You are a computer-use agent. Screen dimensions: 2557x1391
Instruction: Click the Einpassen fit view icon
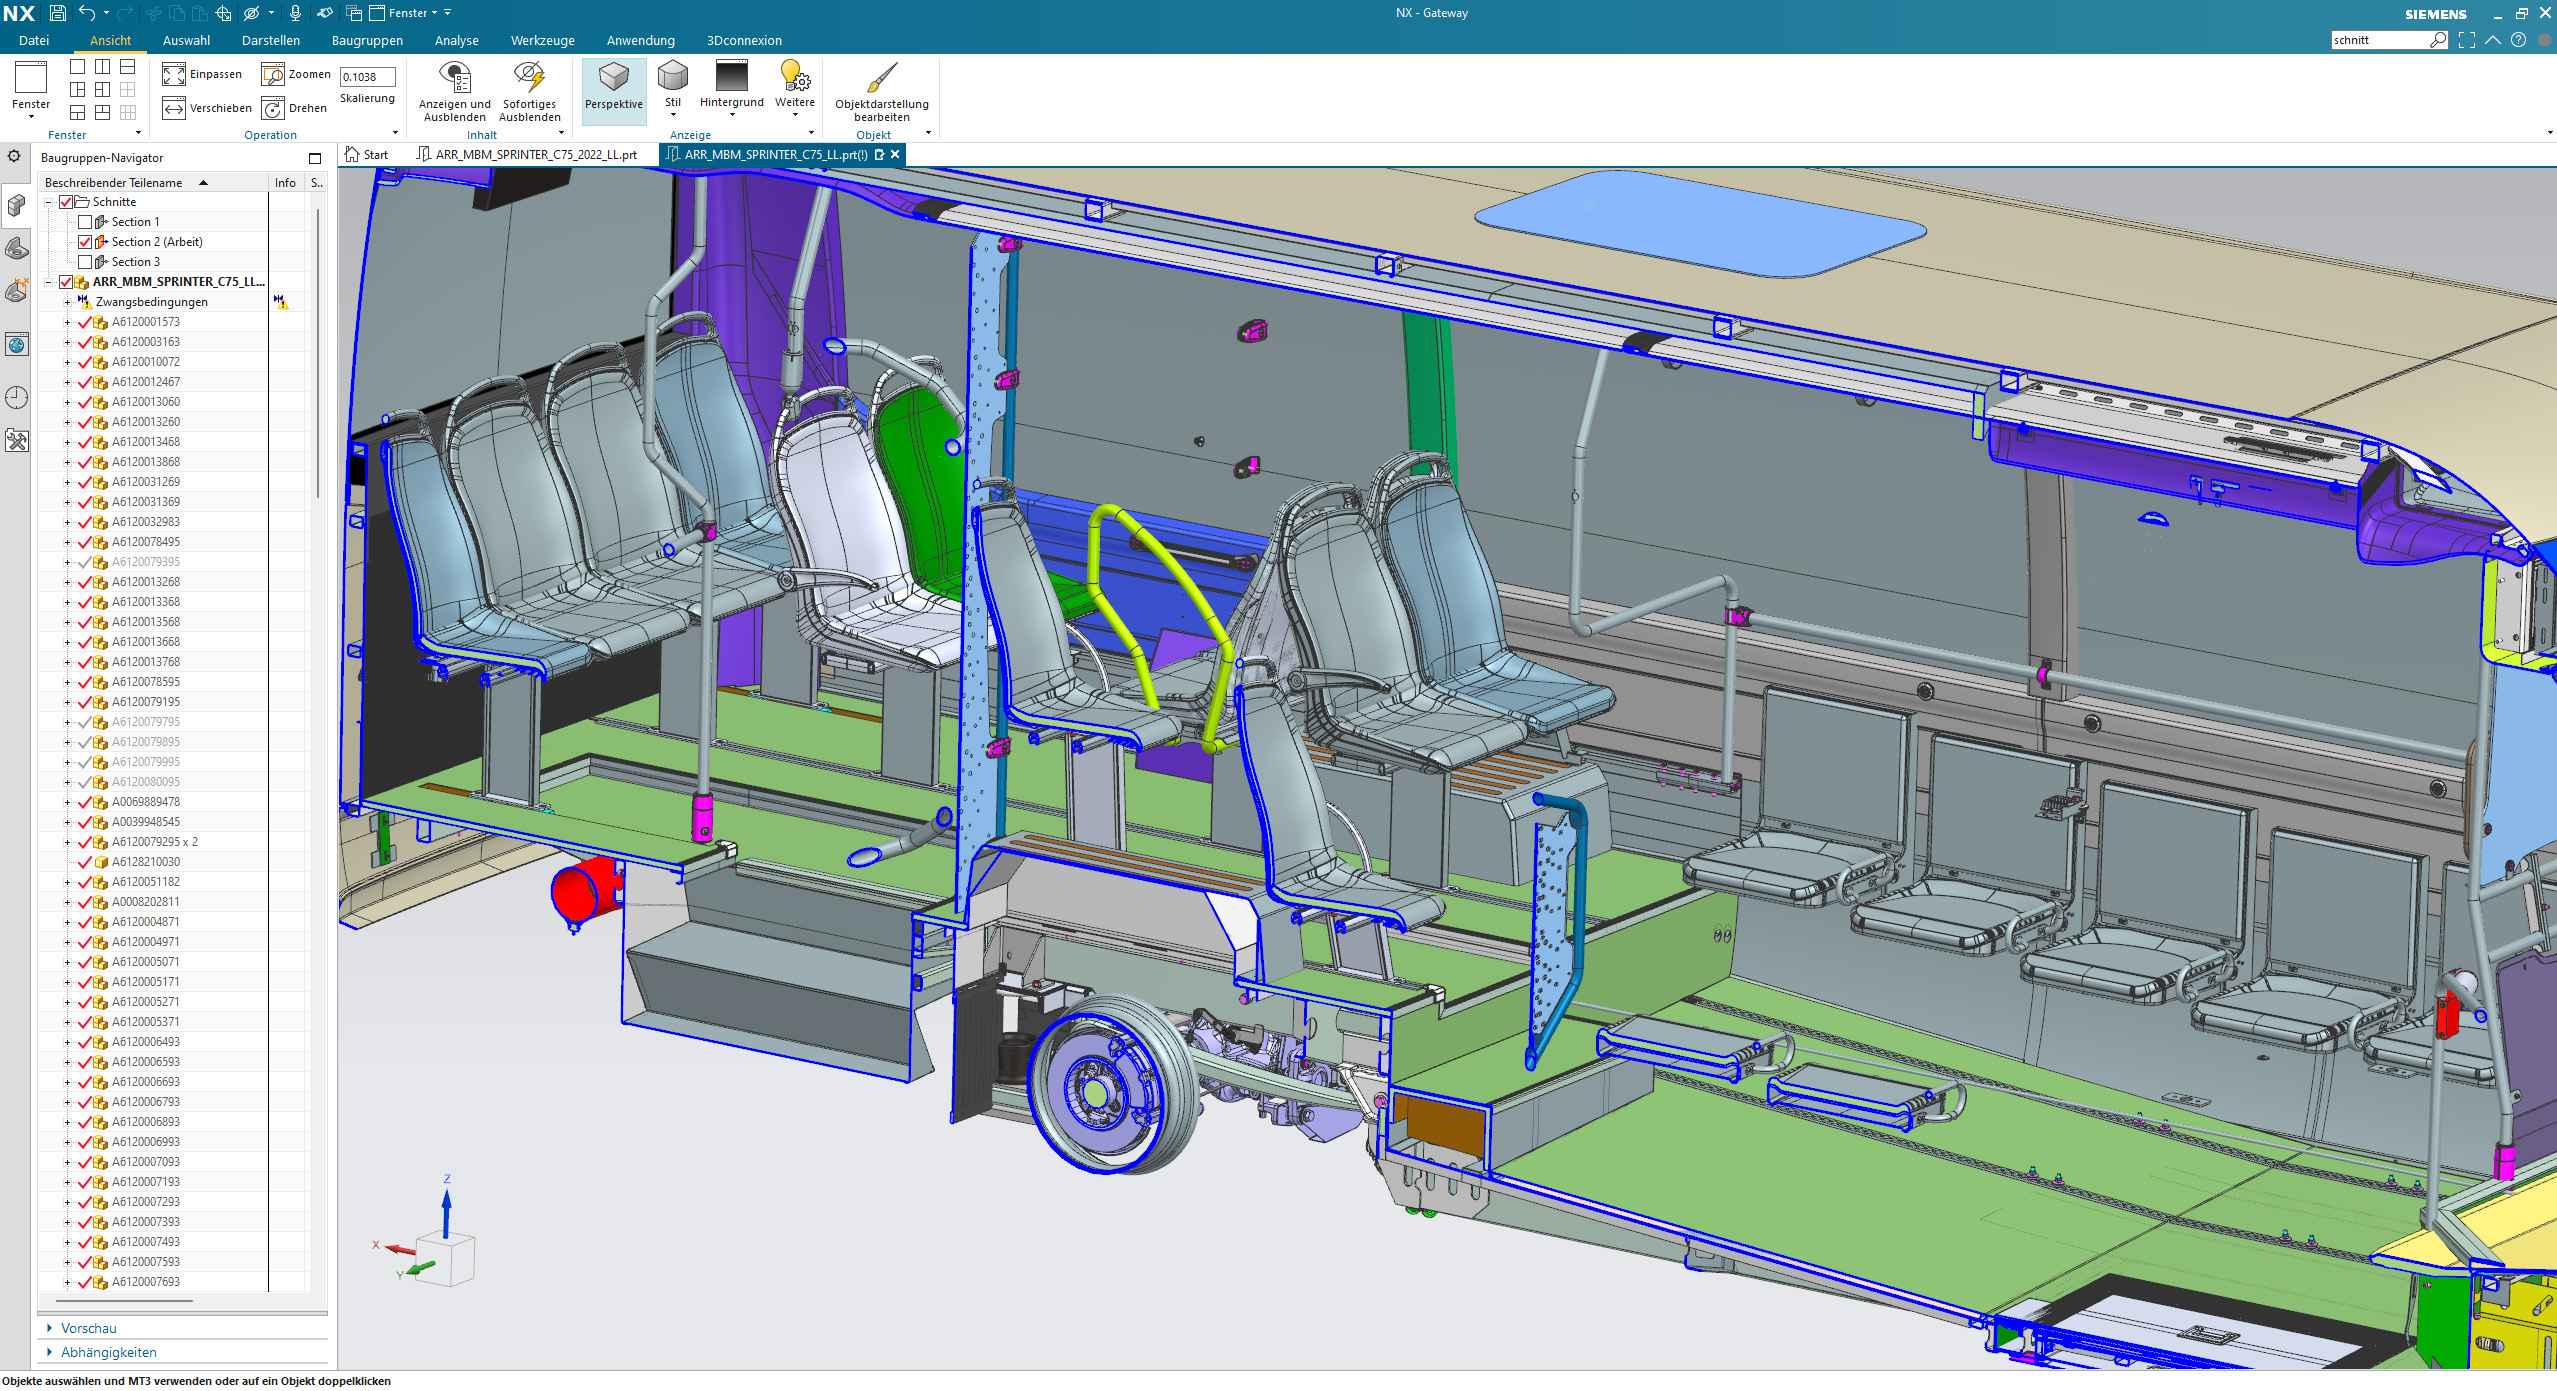tap(174, 75)
